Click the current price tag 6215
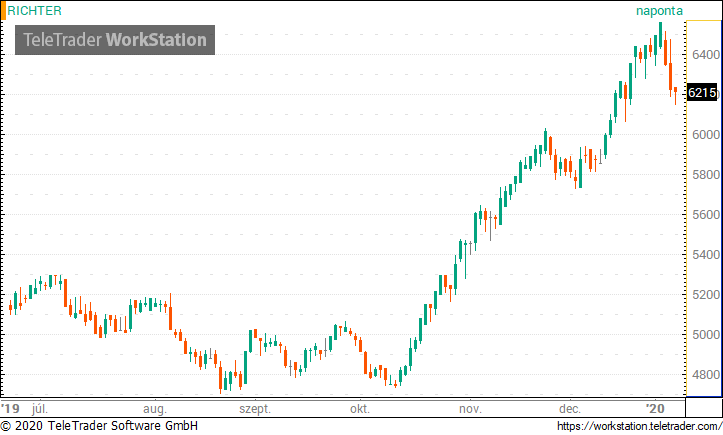 702,93
